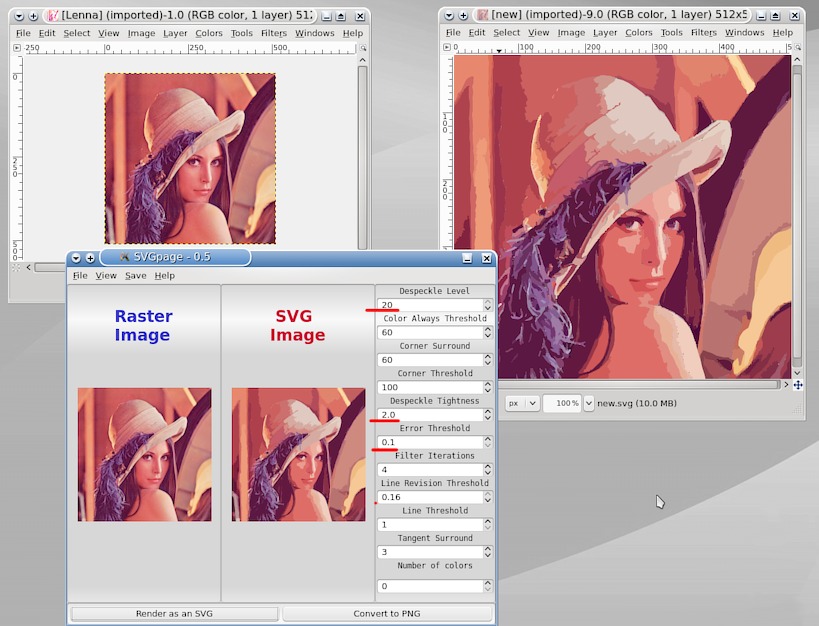
Task: Click GIMP app icon in Lenna titlebar
Action: click(53, 16)
